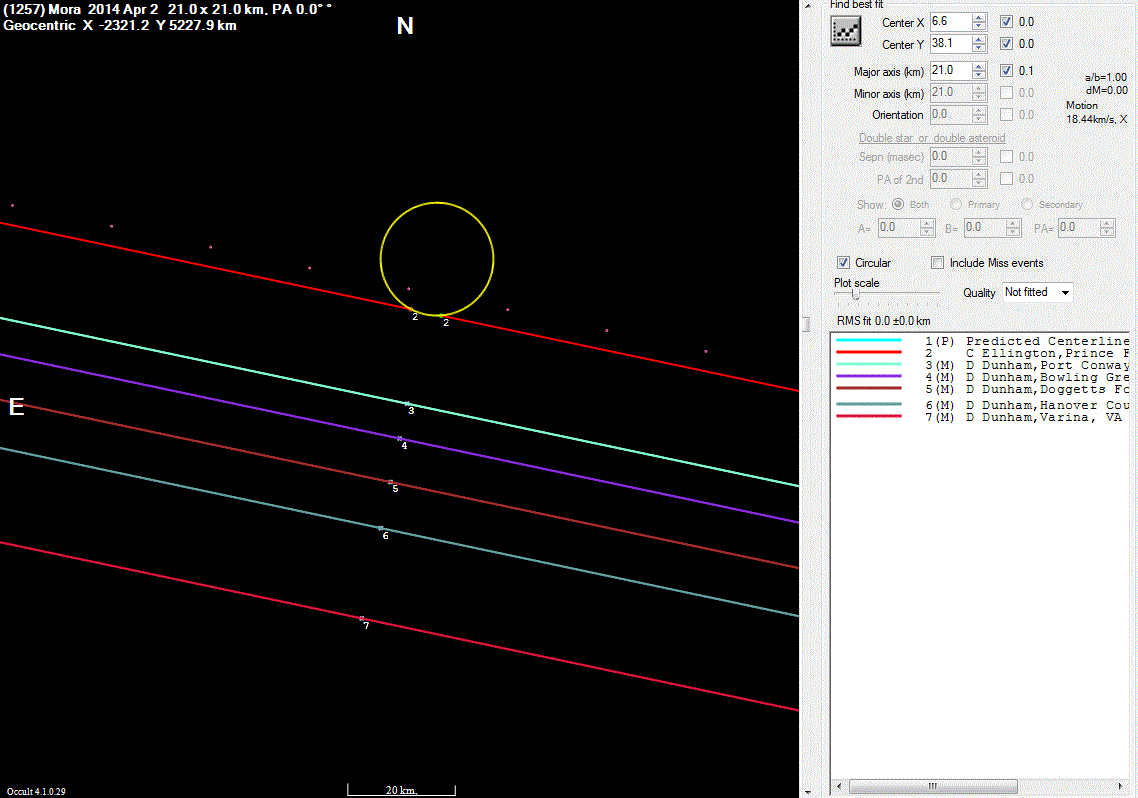Select the D Dunham, Doggetts row
The width and height of the screenshot is (1138, 798).
pos(983,390)
